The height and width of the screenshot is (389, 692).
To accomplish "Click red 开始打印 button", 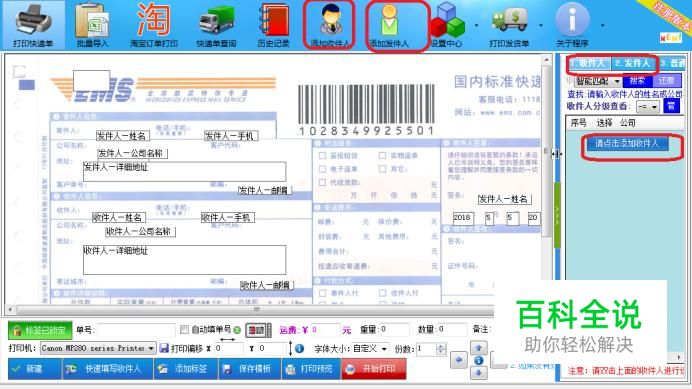I will pos(374,369).
